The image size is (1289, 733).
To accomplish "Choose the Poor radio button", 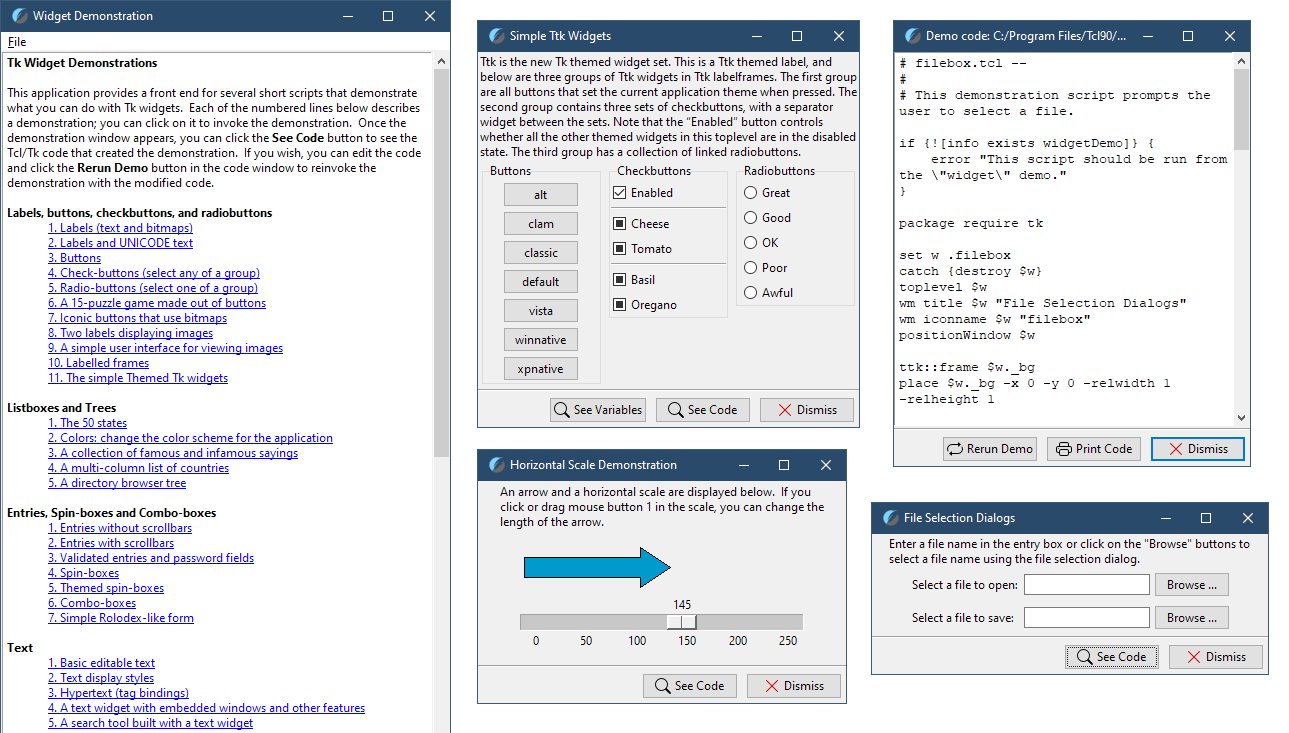I will click(x=751, y=268).
